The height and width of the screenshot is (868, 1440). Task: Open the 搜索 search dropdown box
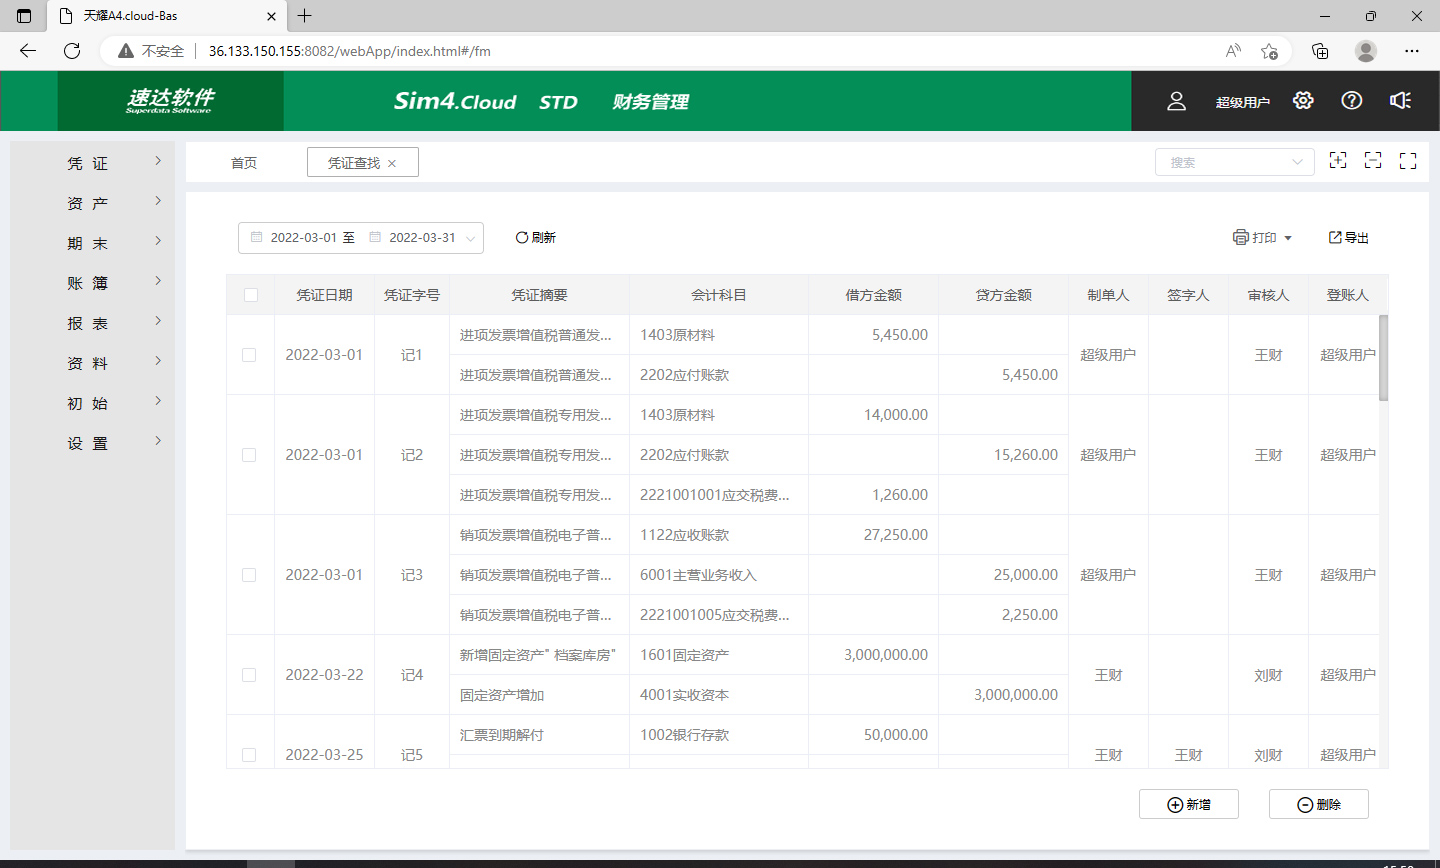click(x=1234, y=162)
